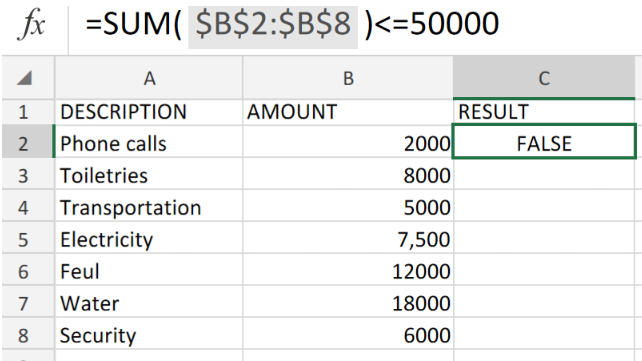Select the Phone calls cell
The height and width of the screenshot is (361, 642).
pyautogui.click(x=149, y=142)
